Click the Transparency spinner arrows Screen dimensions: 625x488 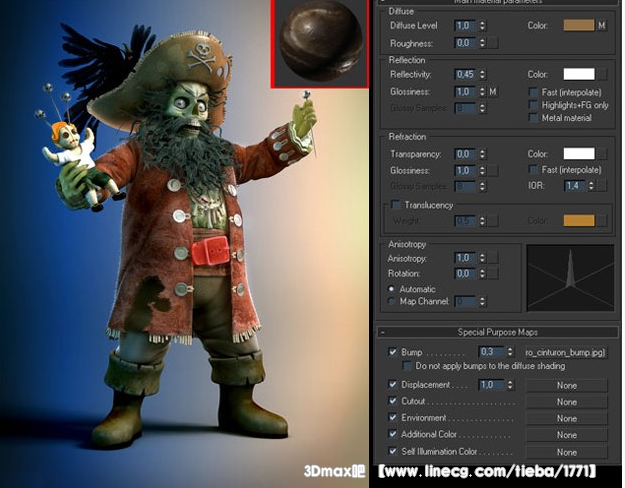click(x=482, y=154)
